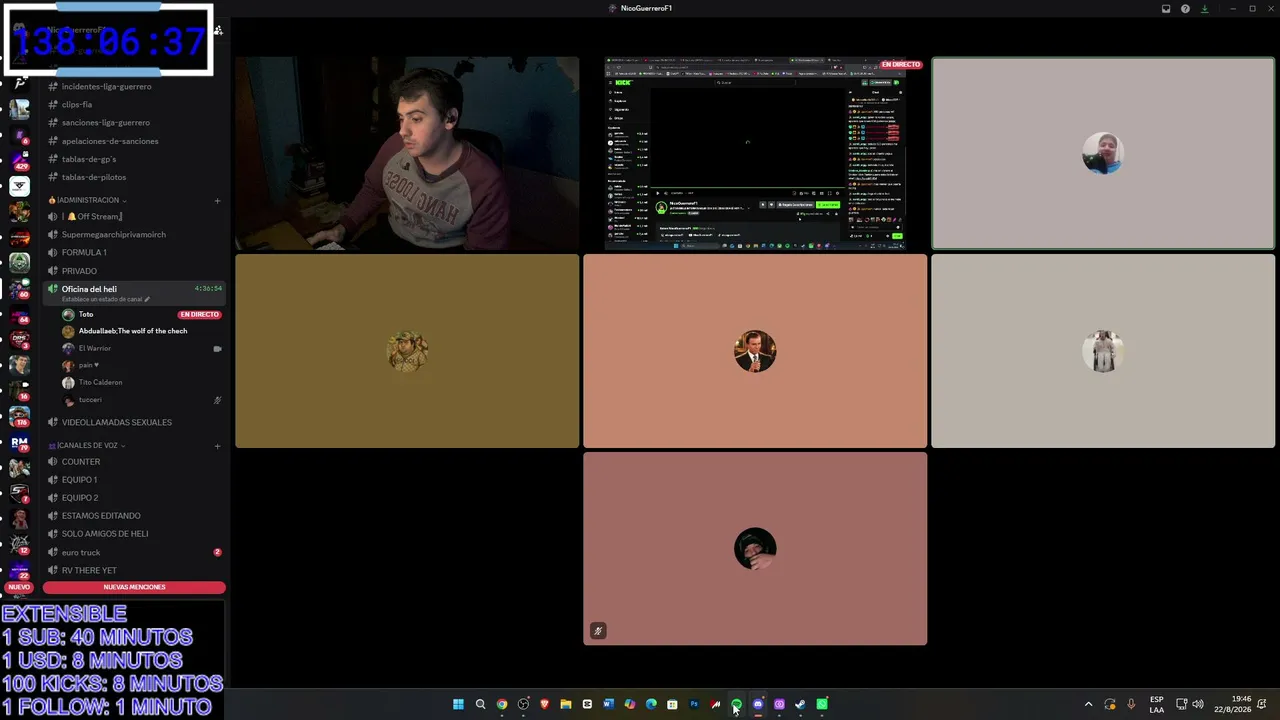
Task: Click user Toto in the voice channel list
Action: click(x=86, y=314)
